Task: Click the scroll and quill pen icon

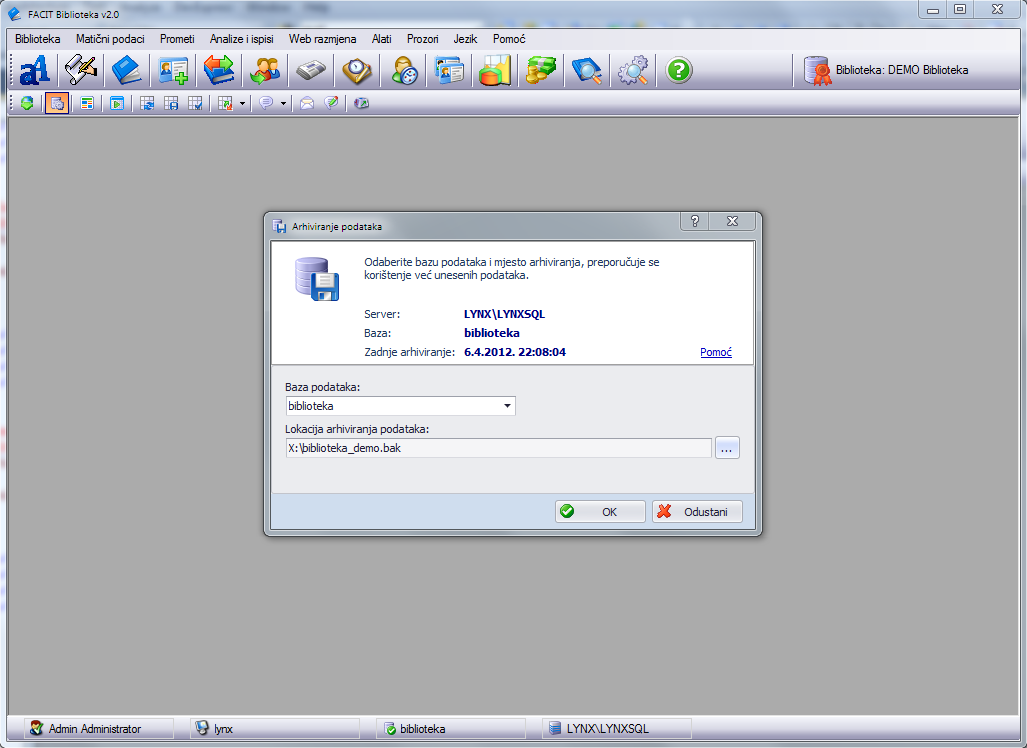Action: pos(80,71)
